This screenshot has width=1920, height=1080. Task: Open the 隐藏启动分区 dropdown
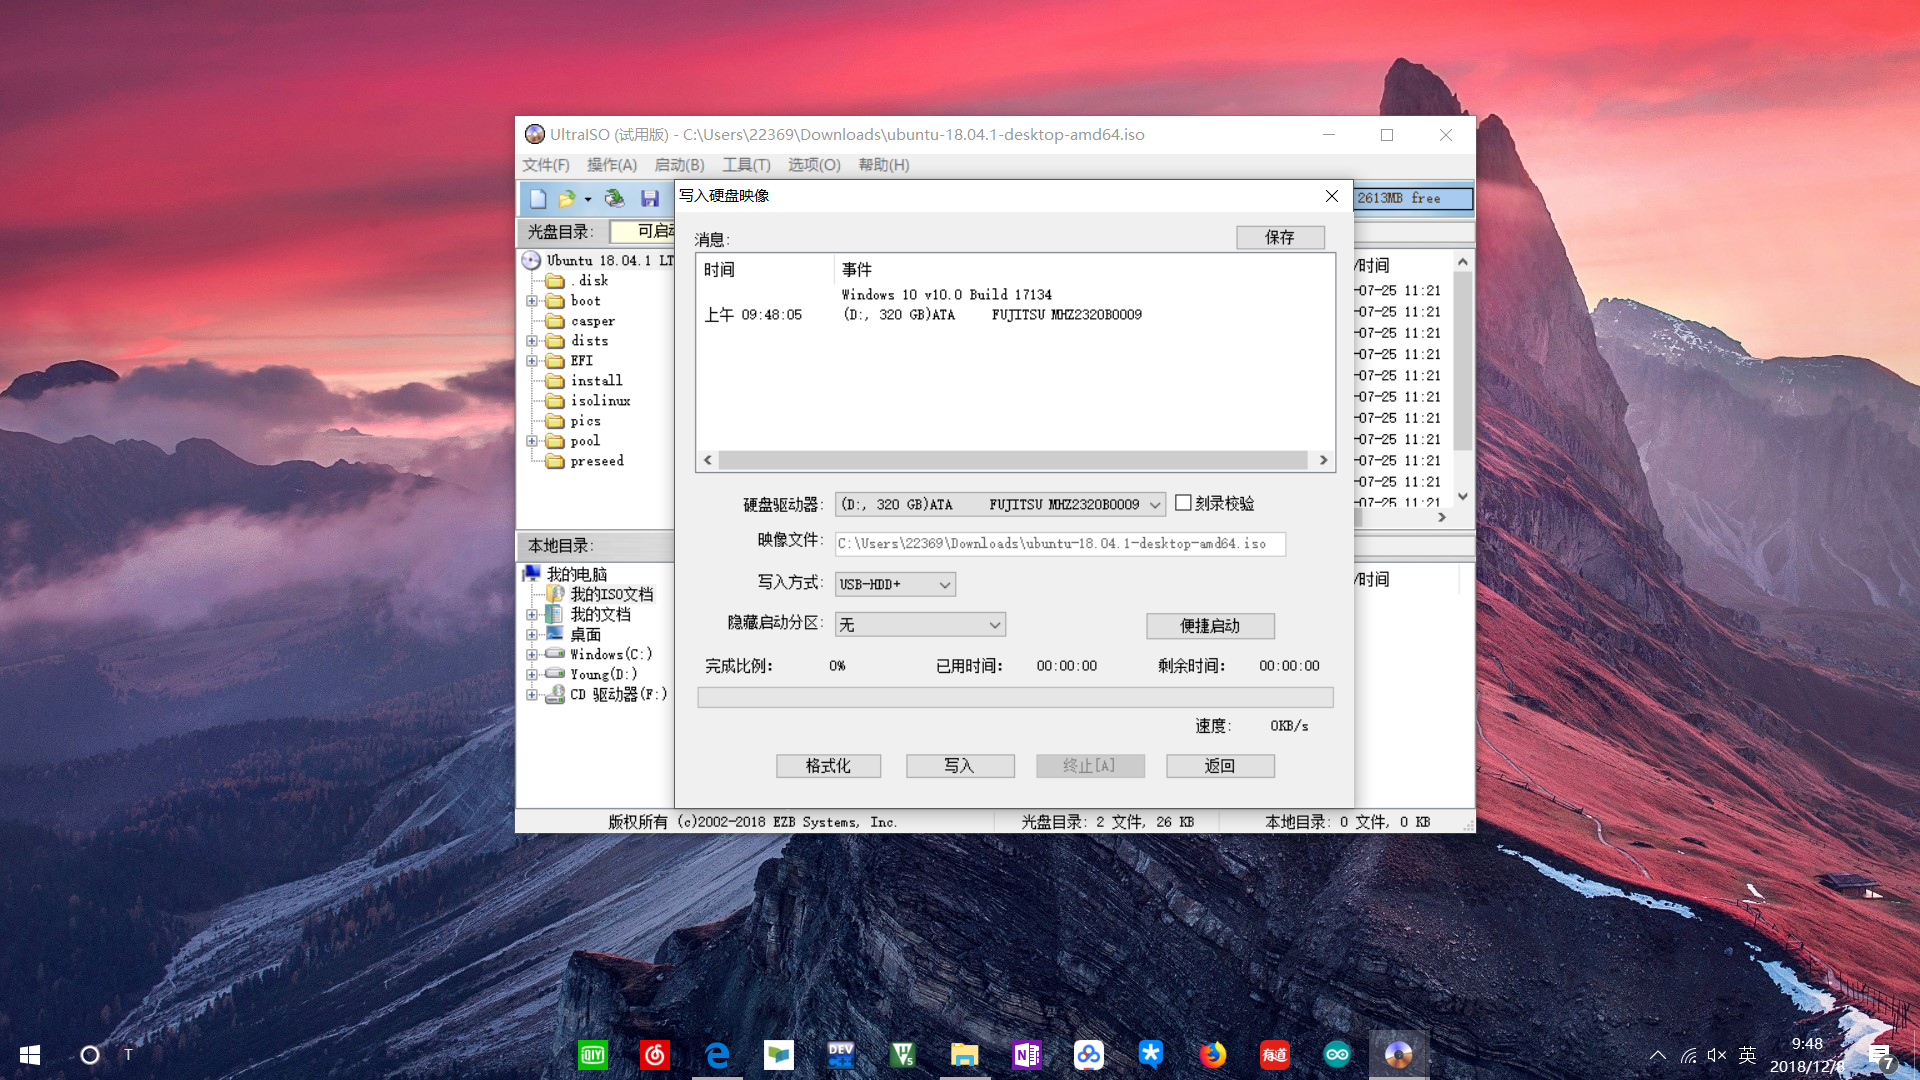tap(993, 624)
